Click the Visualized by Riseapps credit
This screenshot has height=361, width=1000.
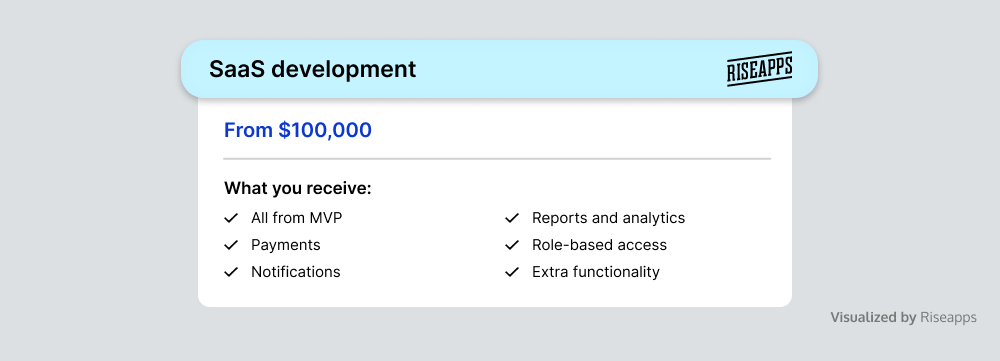click(903, 318)
